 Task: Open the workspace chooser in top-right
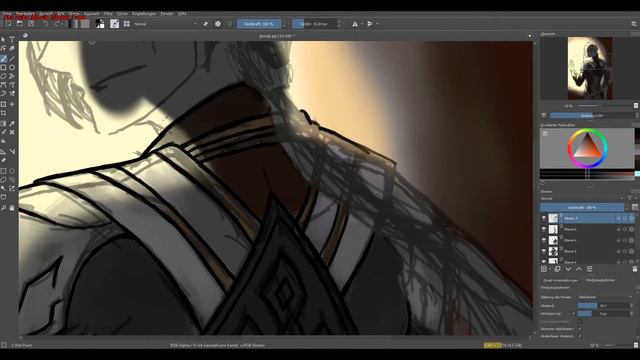click(x=634, y=24)
